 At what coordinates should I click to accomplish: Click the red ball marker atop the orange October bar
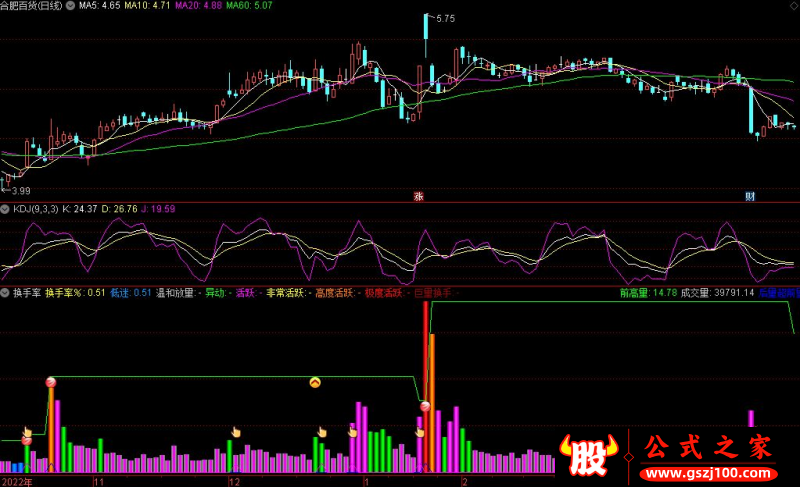coord(51,382)
